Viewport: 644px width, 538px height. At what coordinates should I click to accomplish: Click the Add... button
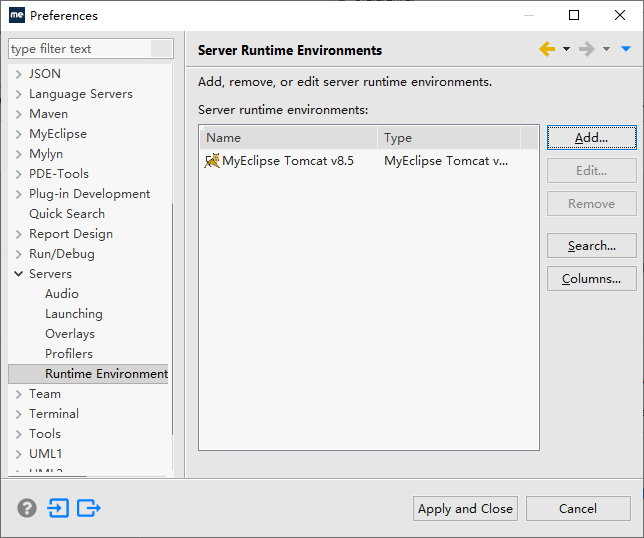pyautogui.click(x=591, y=138)
